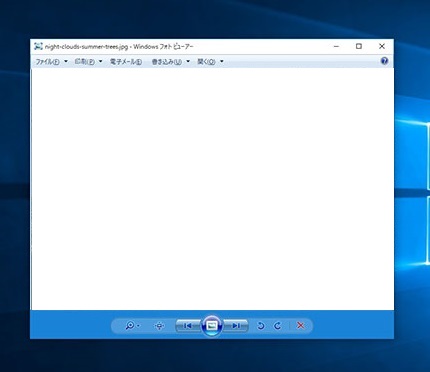Click the 電子メール(E) button

coord(126,62)
